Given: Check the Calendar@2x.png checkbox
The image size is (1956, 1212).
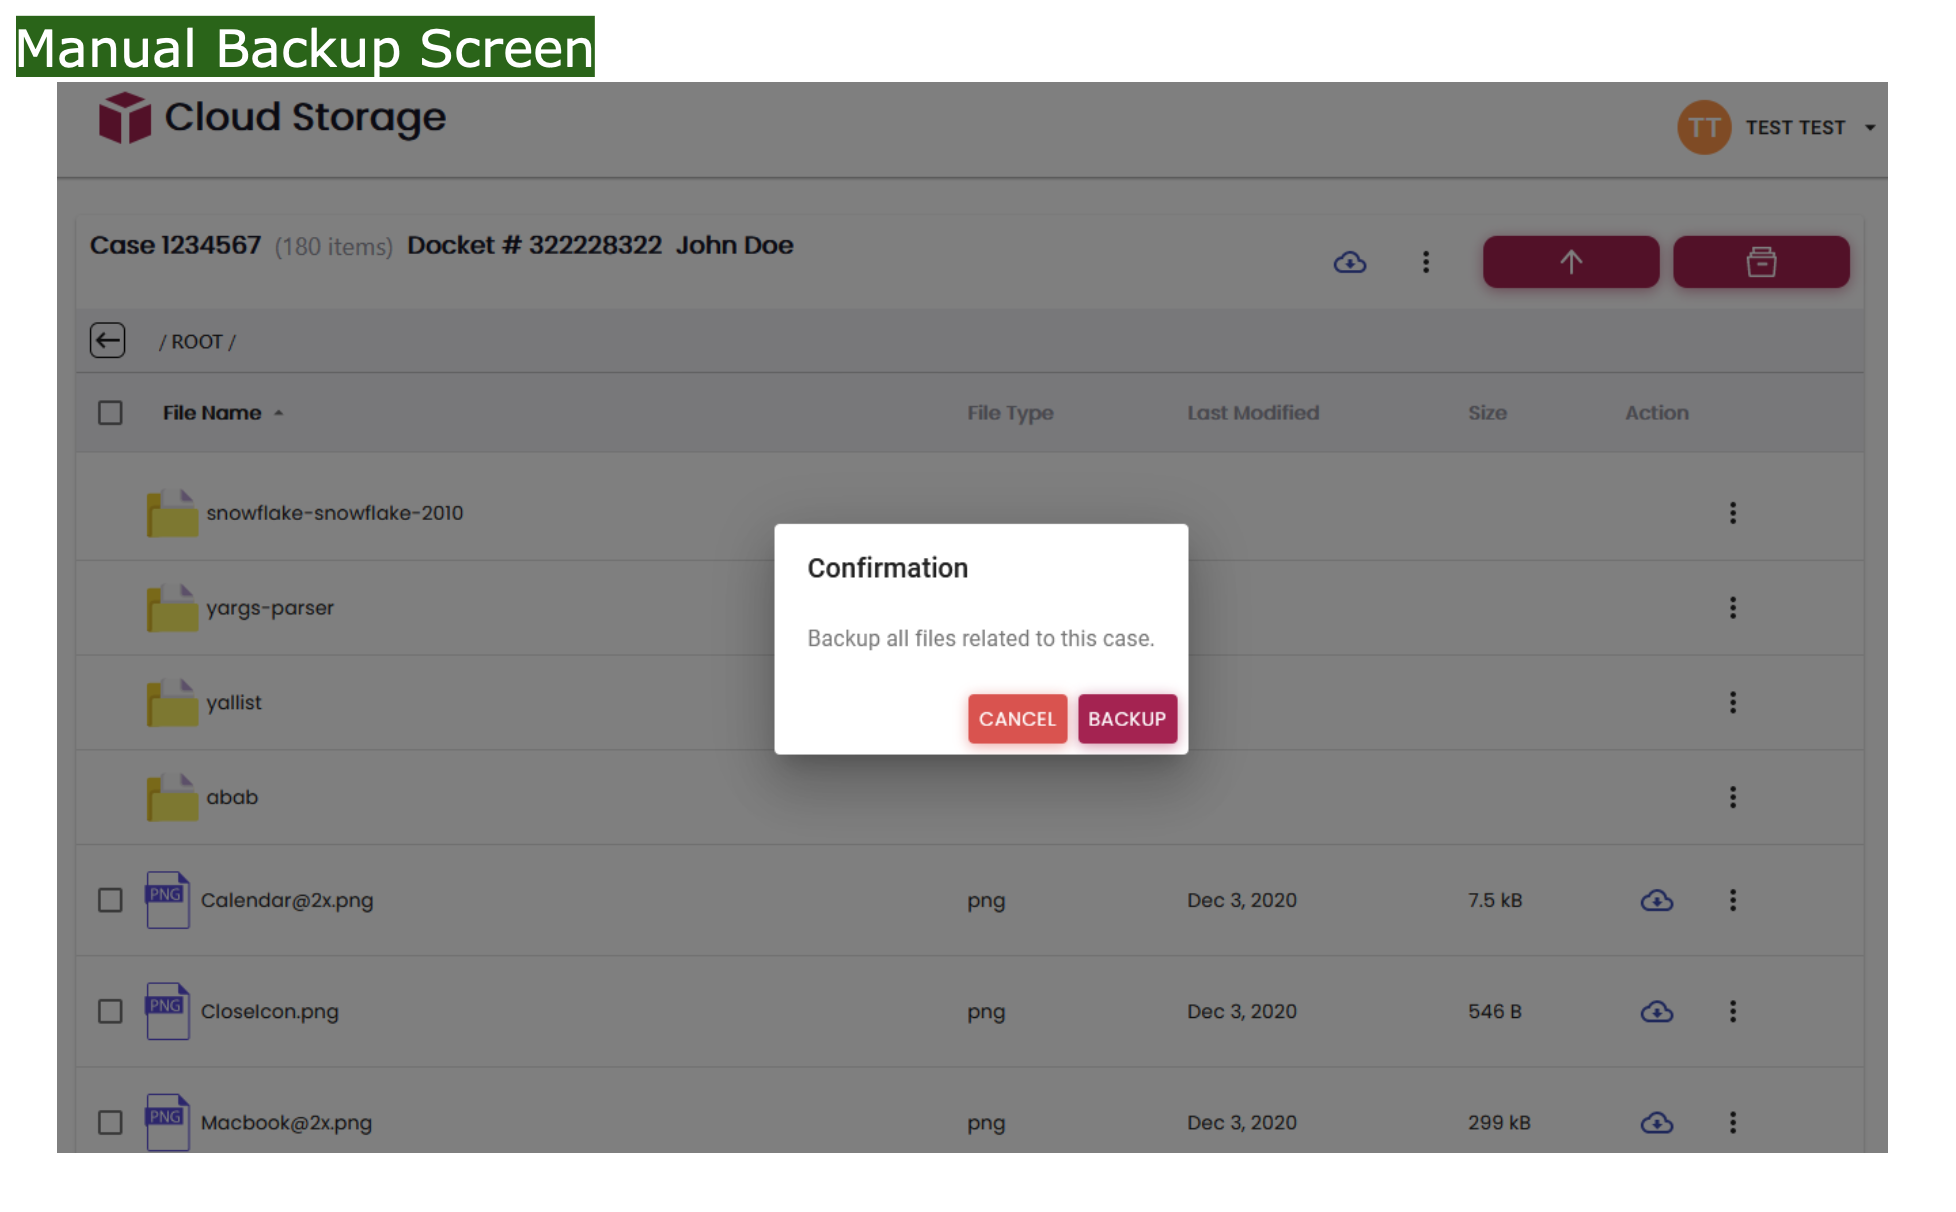Looking at the screenshot, I should click(110, 901).
